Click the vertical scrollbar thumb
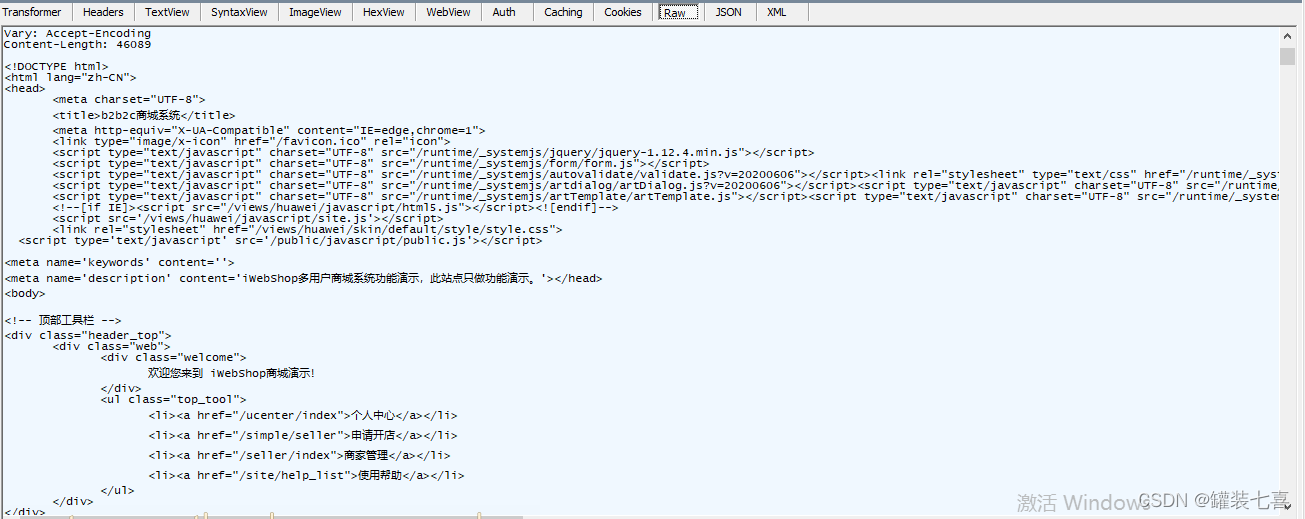The image size is (1305, 519). tap(1287, 55)
